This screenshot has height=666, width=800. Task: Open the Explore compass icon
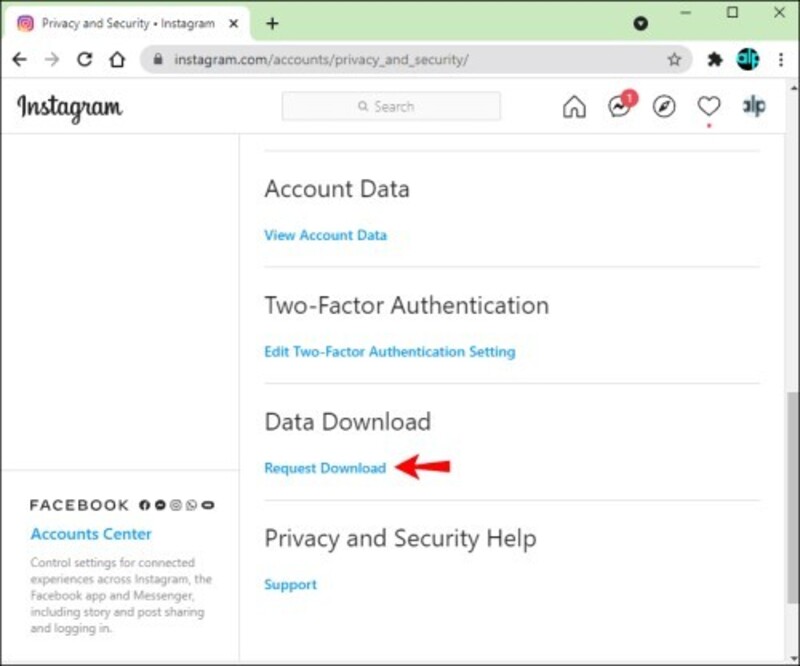(664, 107)
